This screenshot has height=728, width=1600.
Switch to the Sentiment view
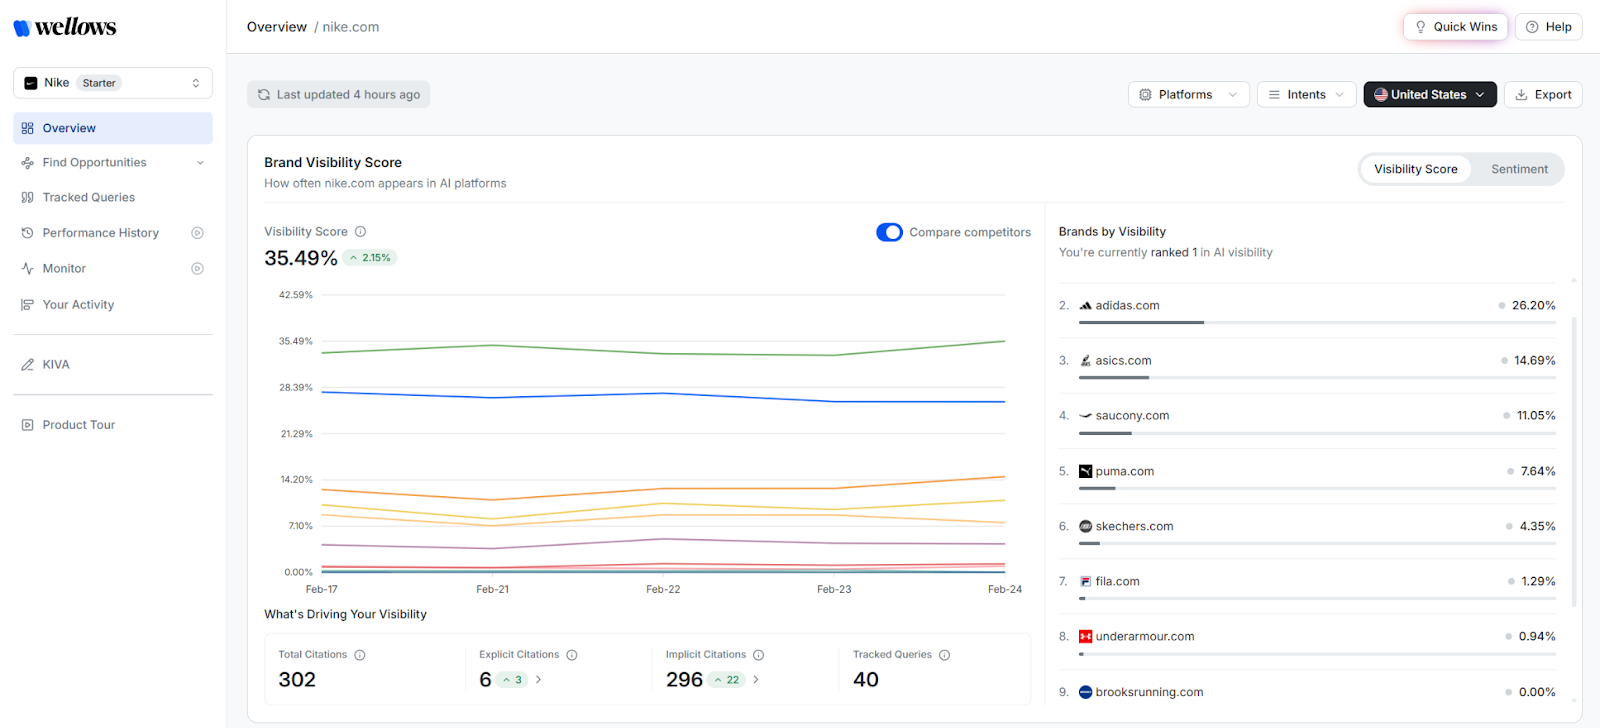pos(1519,169)
